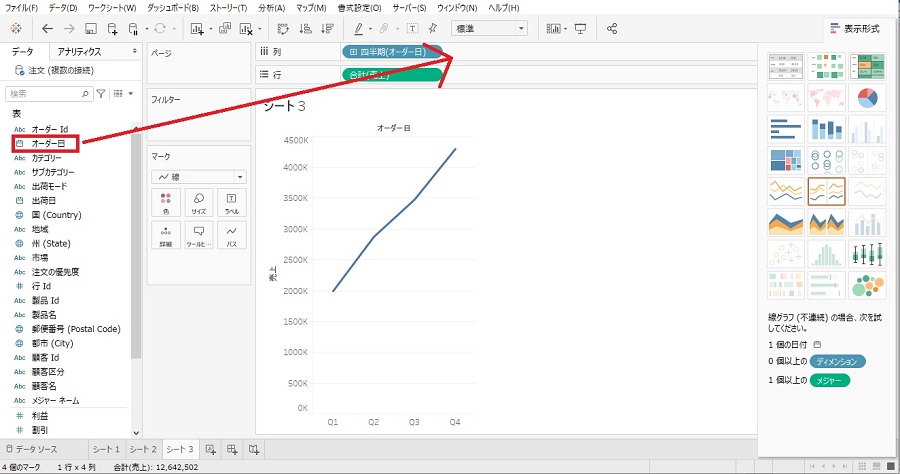The width and height of the screenshot is (900, 474).
Task: Open the ラベル (Label) mark card
Action: 231,203
